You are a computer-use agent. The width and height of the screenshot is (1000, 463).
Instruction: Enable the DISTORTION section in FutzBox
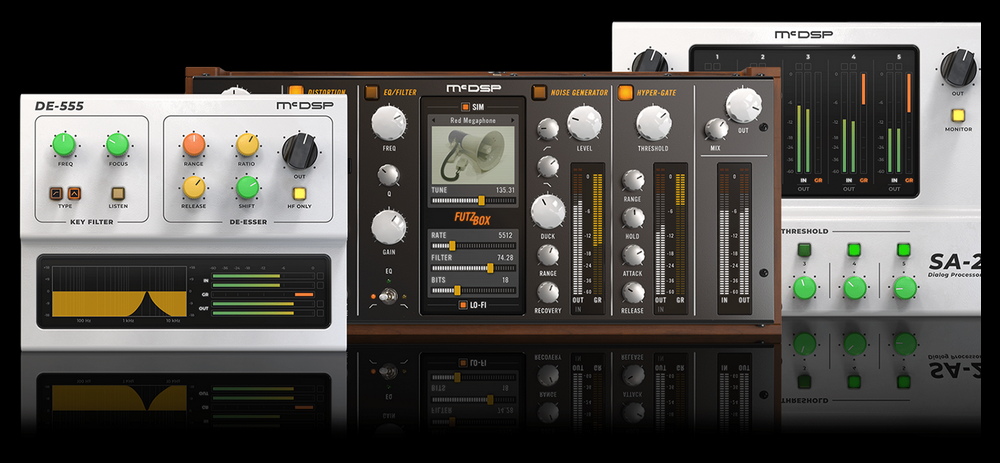[296, 92]
